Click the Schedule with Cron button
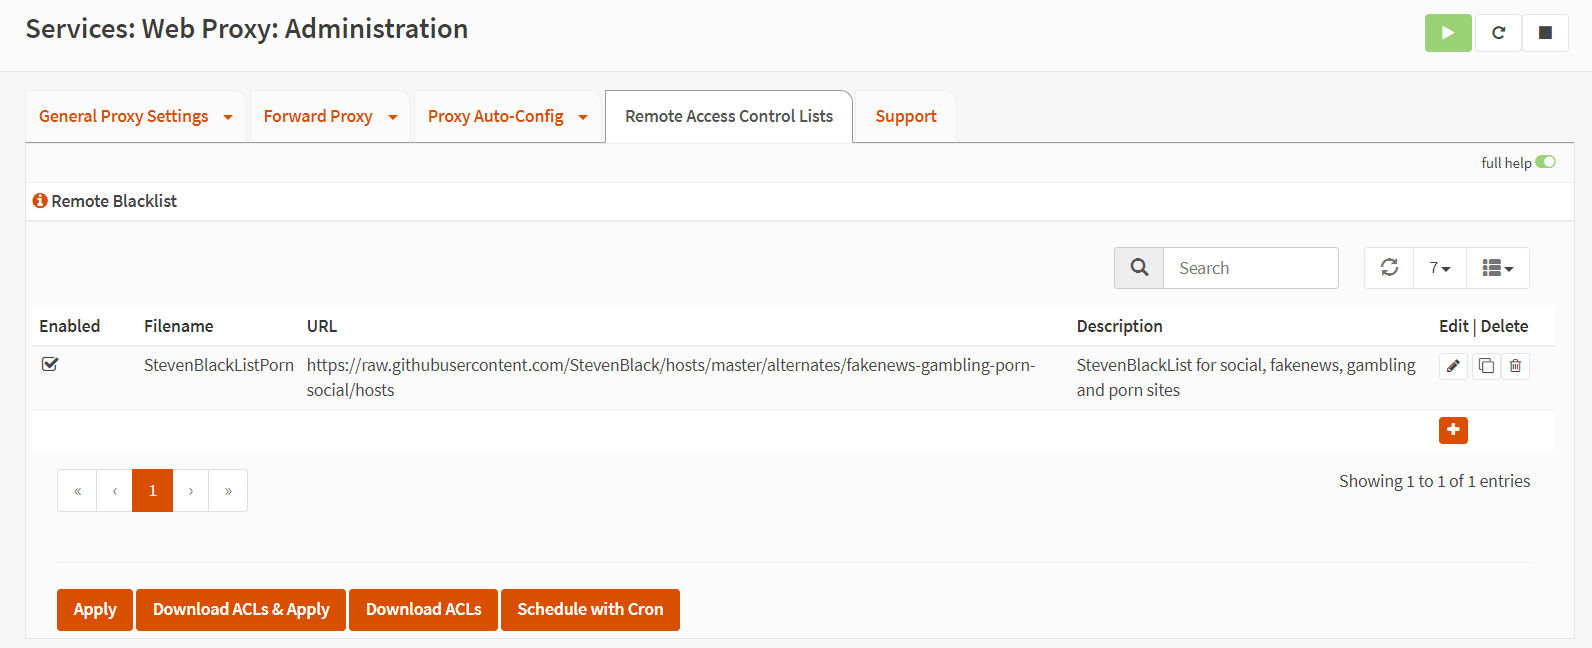Viewport: 1592px width, 648px height. [590, 610]
